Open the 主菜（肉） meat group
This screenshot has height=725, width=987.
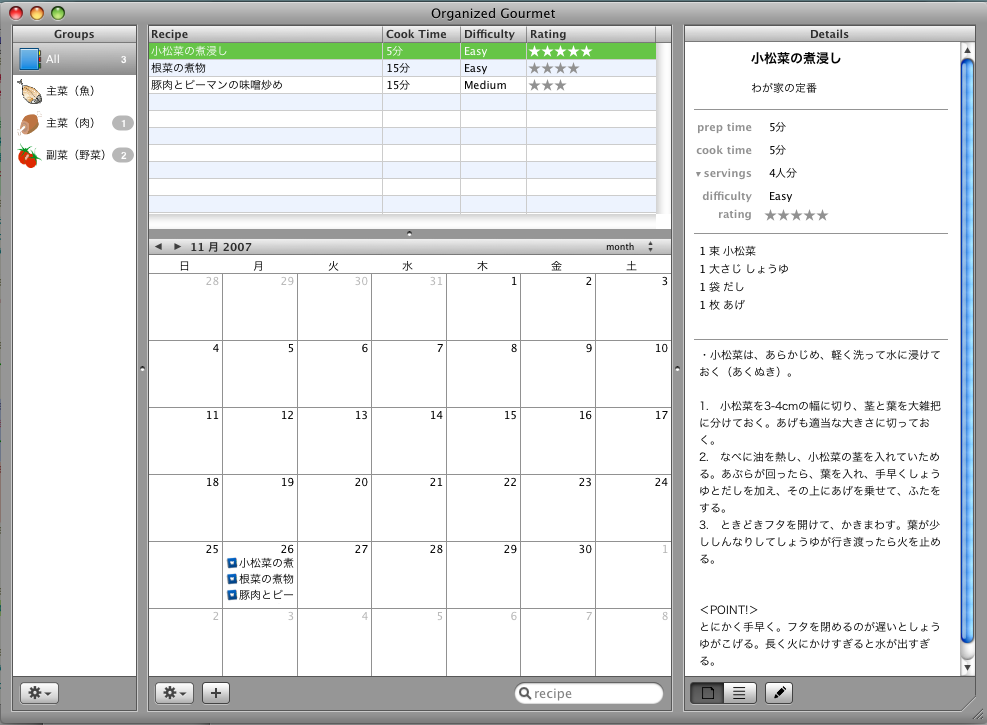68,124
